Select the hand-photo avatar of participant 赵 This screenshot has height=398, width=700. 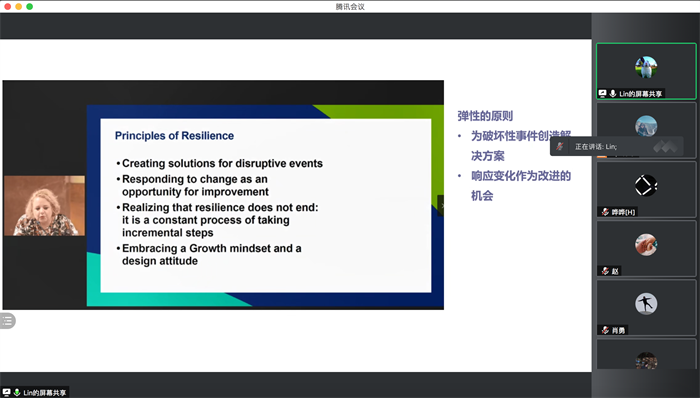click(x=646, y=245)
